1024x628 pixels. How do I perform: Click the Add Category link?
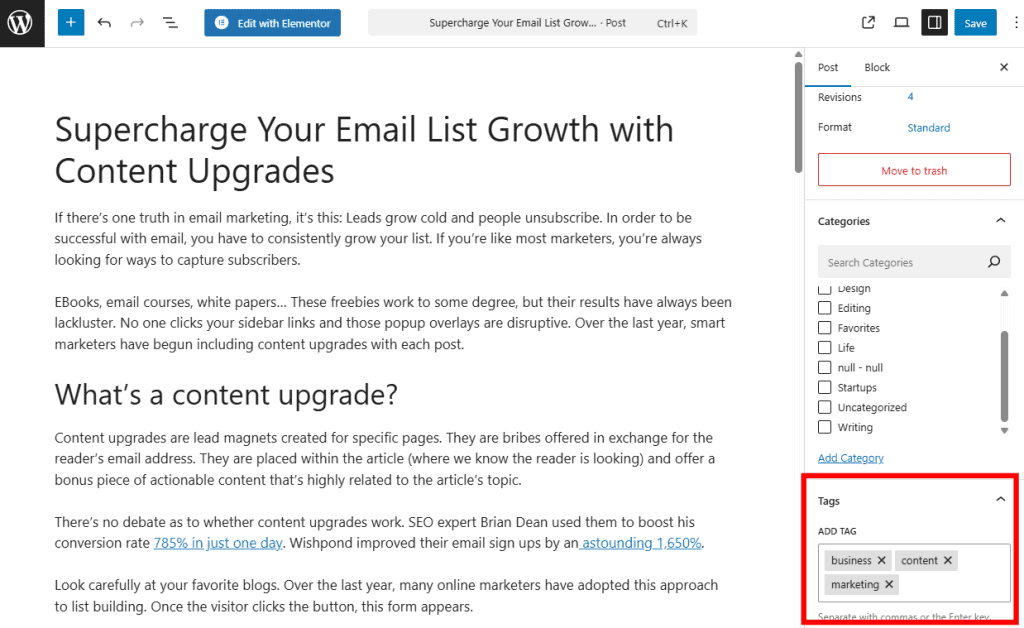coord(850,458)
